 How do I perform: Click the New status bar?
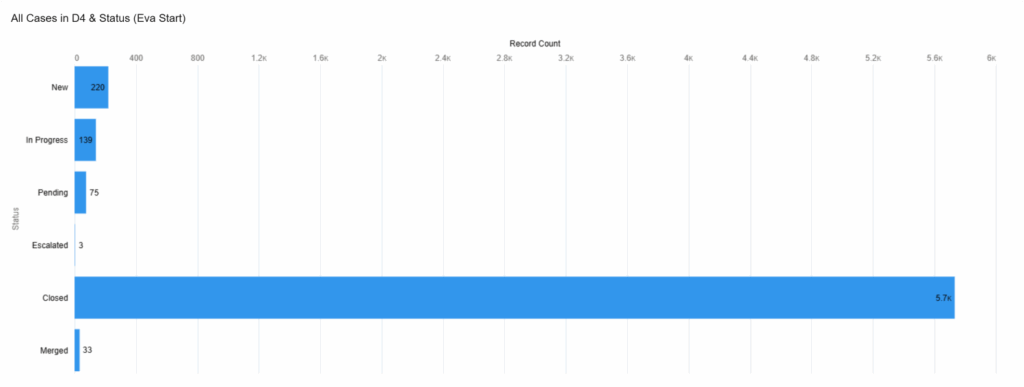(91, 87)
